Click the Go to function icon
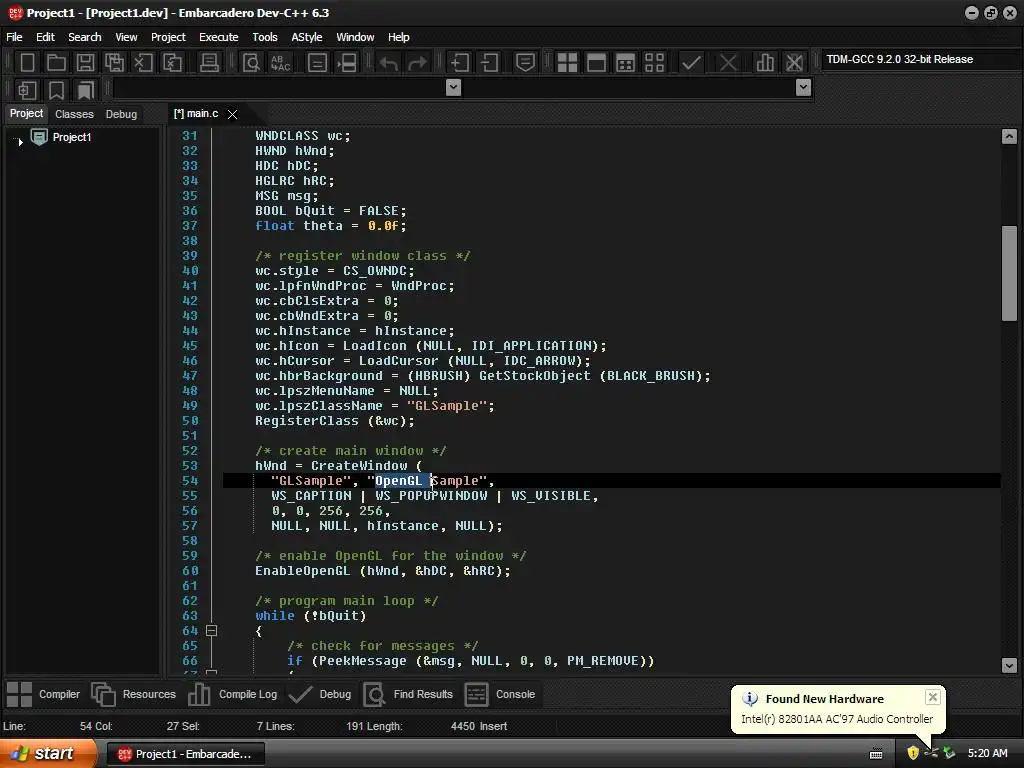 pyautogui.click(x=317, y=63)
